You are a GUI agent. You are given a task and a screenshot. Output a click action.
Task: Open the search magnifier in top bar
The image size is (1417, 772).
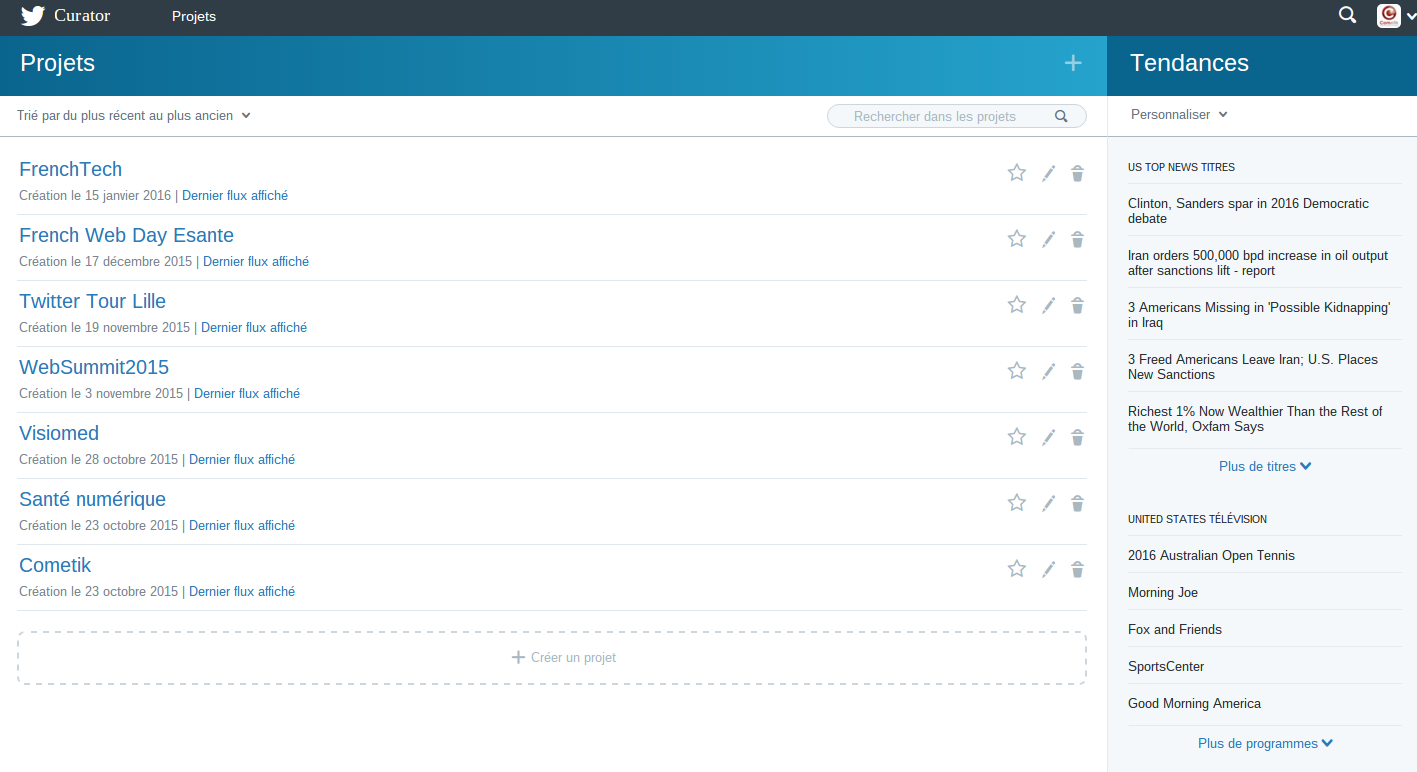click(1347, 15)
